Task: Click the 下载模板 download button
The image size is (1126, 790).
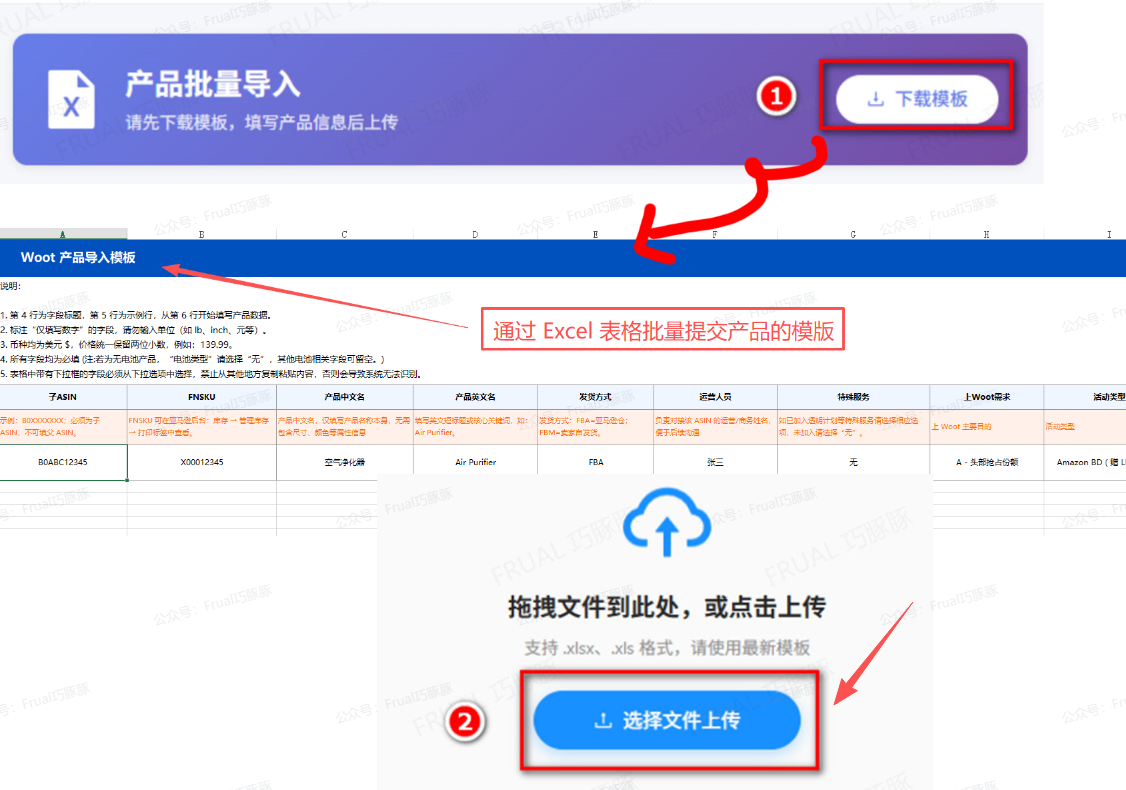Action: pos(916,99)
